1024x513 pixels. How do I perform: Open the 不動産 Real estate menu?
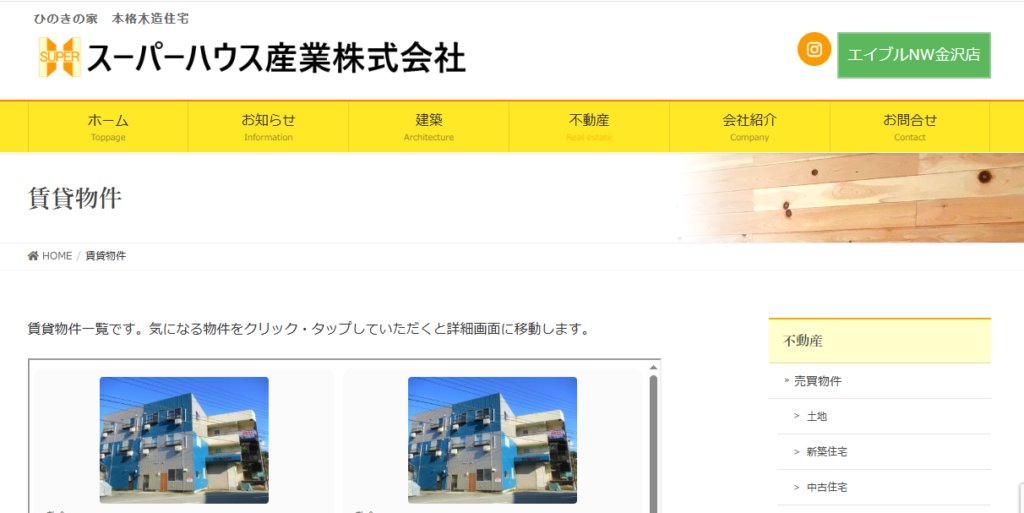589,126
